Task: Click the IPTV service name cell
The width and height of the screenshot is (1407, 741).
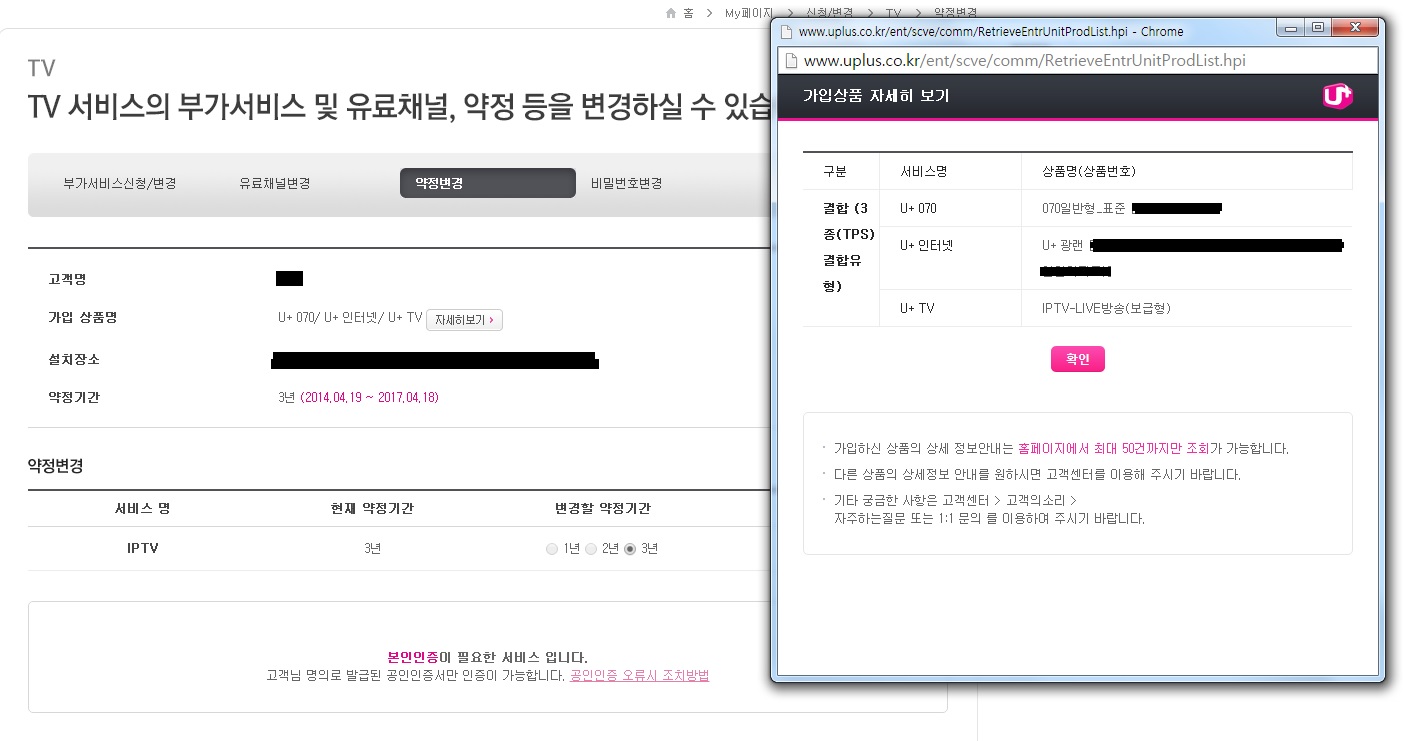Action: point(143,549)
